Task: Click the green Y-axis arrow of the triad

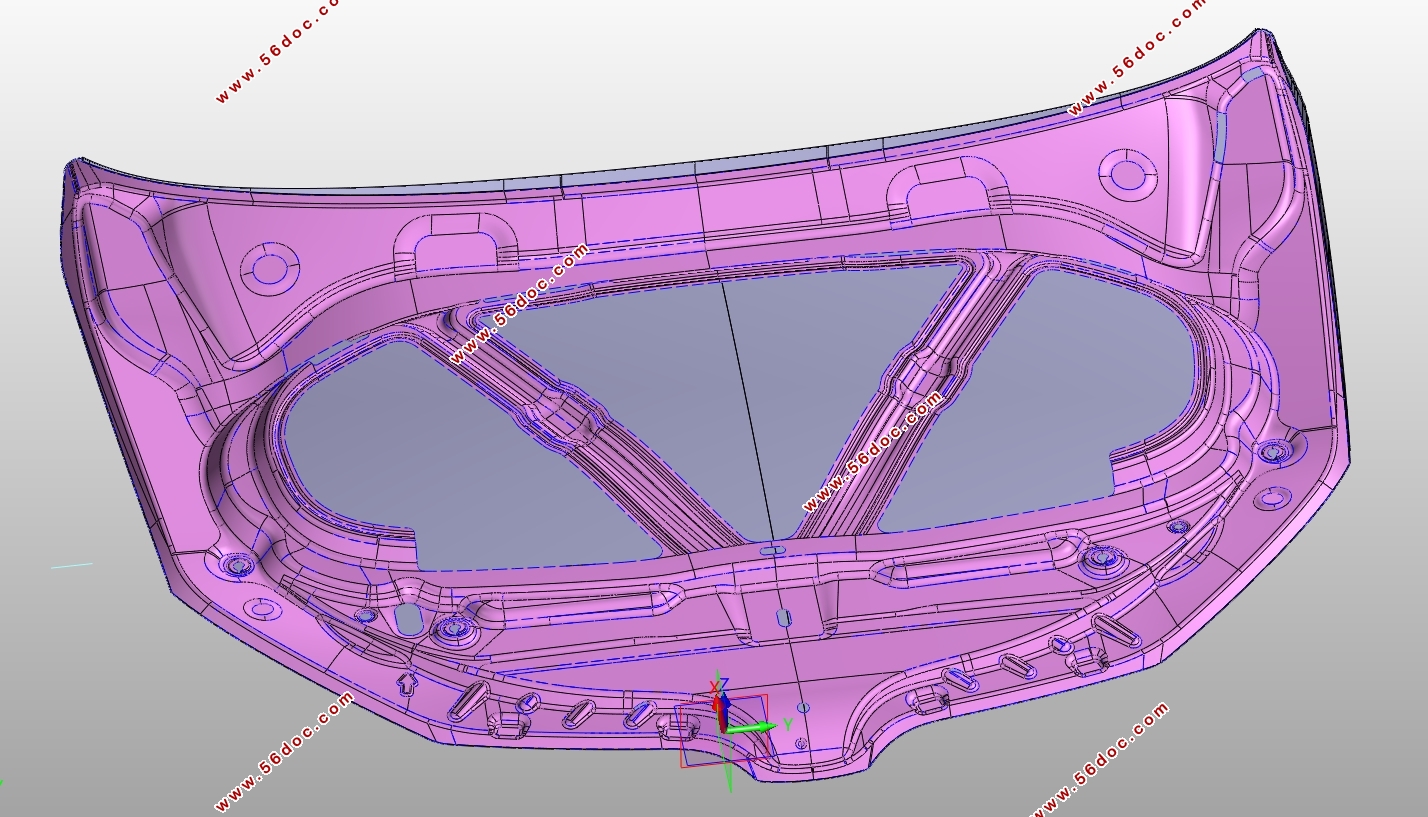Action: pyautogui.click(x=752, y=727)
